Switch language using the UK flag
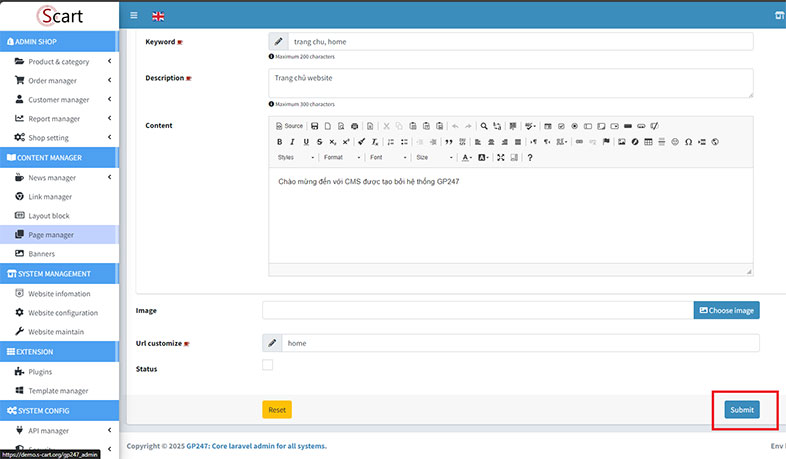The width and height of the screenshot is (786, 459). (x=158, y=16)
